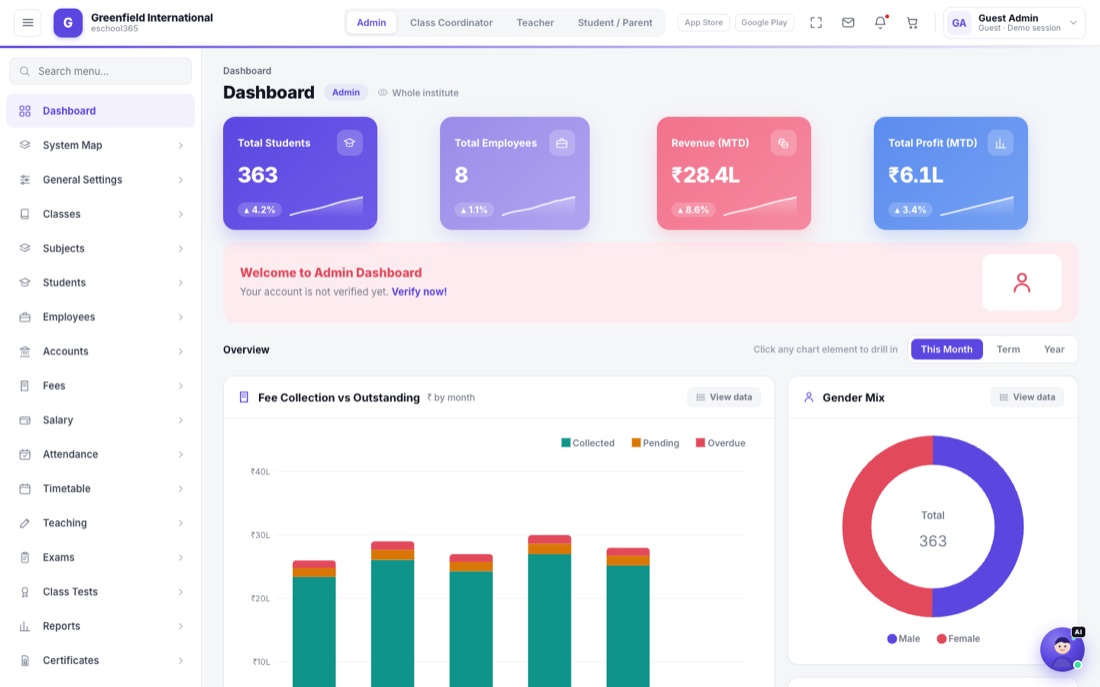Toggle the Overdue legend series

pyautogui.click(x=720, y=443)
